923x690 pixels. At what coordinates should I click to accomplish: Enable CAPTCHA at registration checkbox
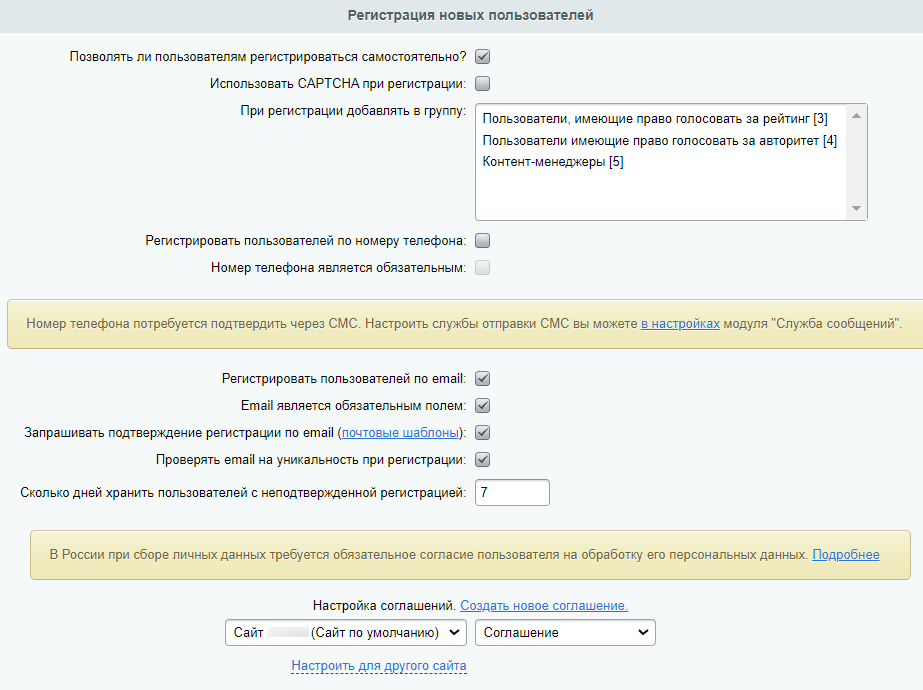coord(482,84)
